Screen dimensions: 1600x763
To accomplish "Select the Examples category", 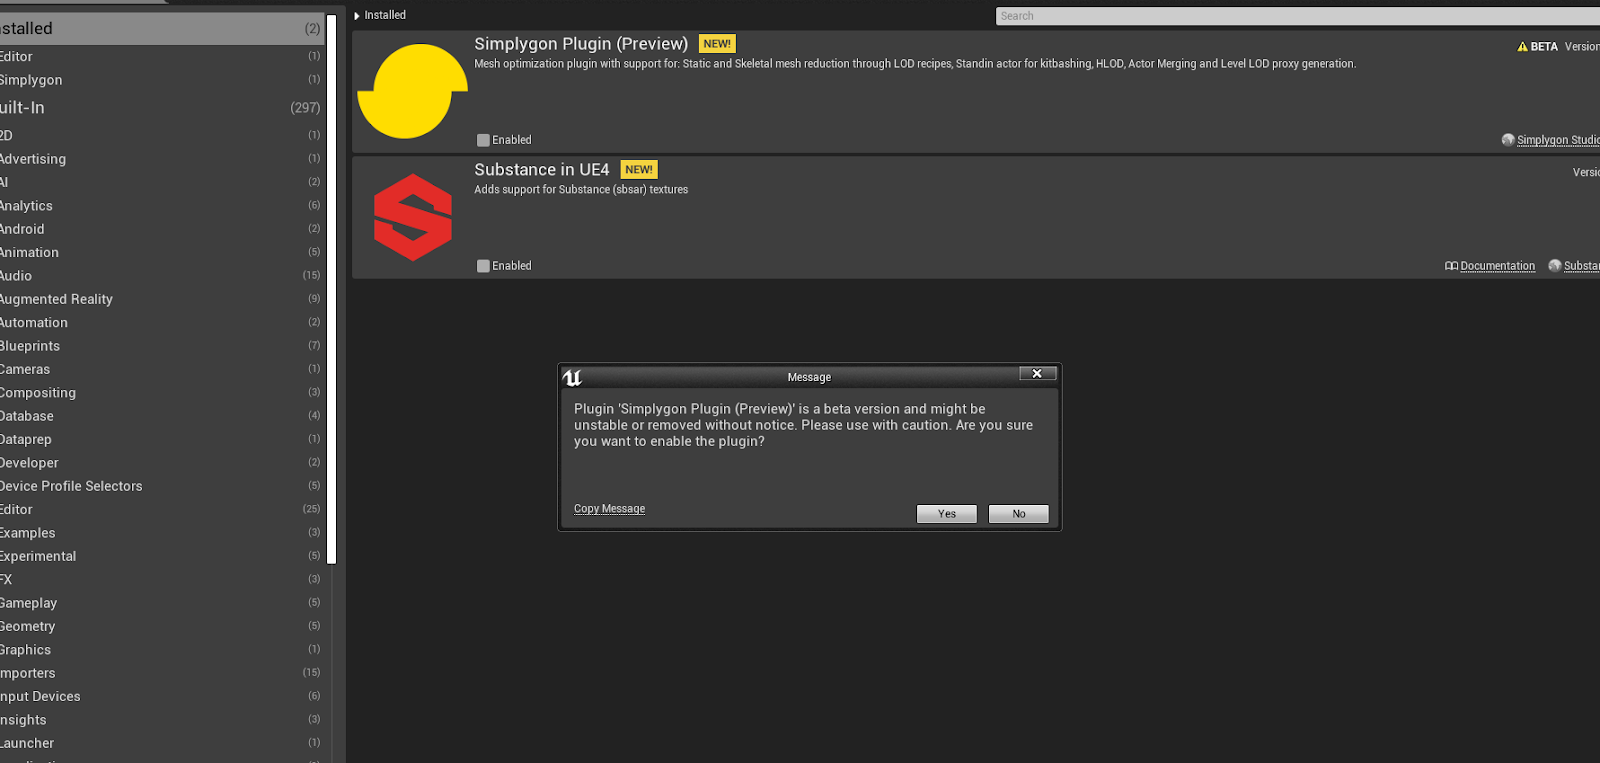I will (162, 533).
